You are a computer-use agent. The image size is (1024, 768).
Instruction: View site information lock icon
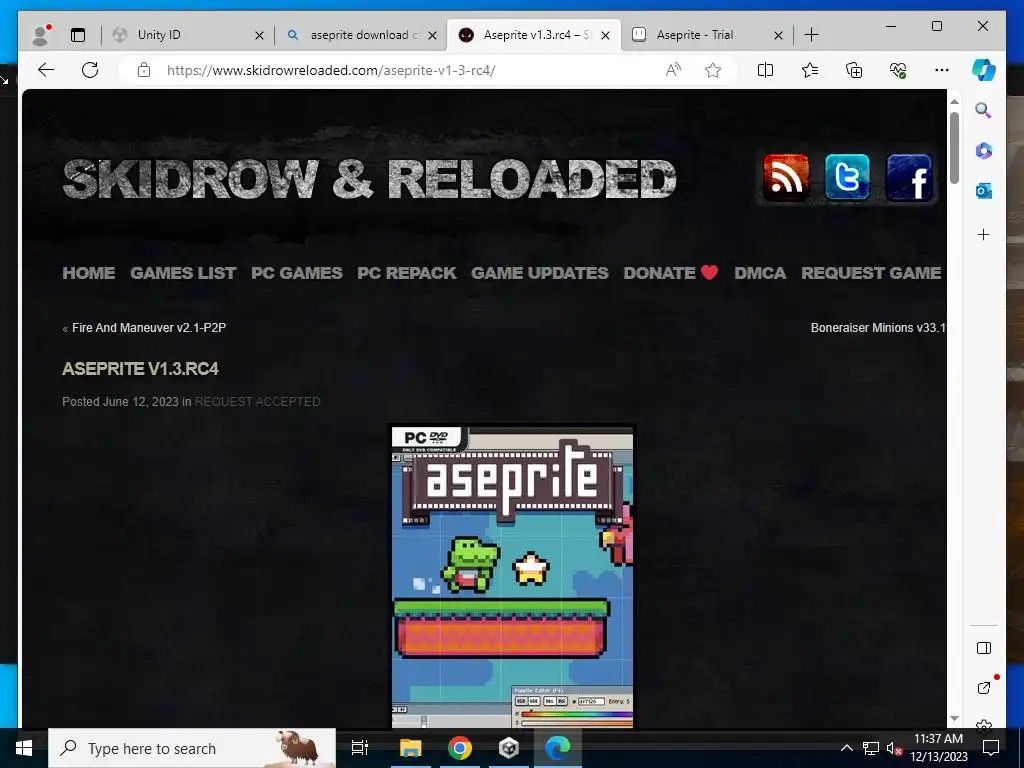(x=144, y=70)
